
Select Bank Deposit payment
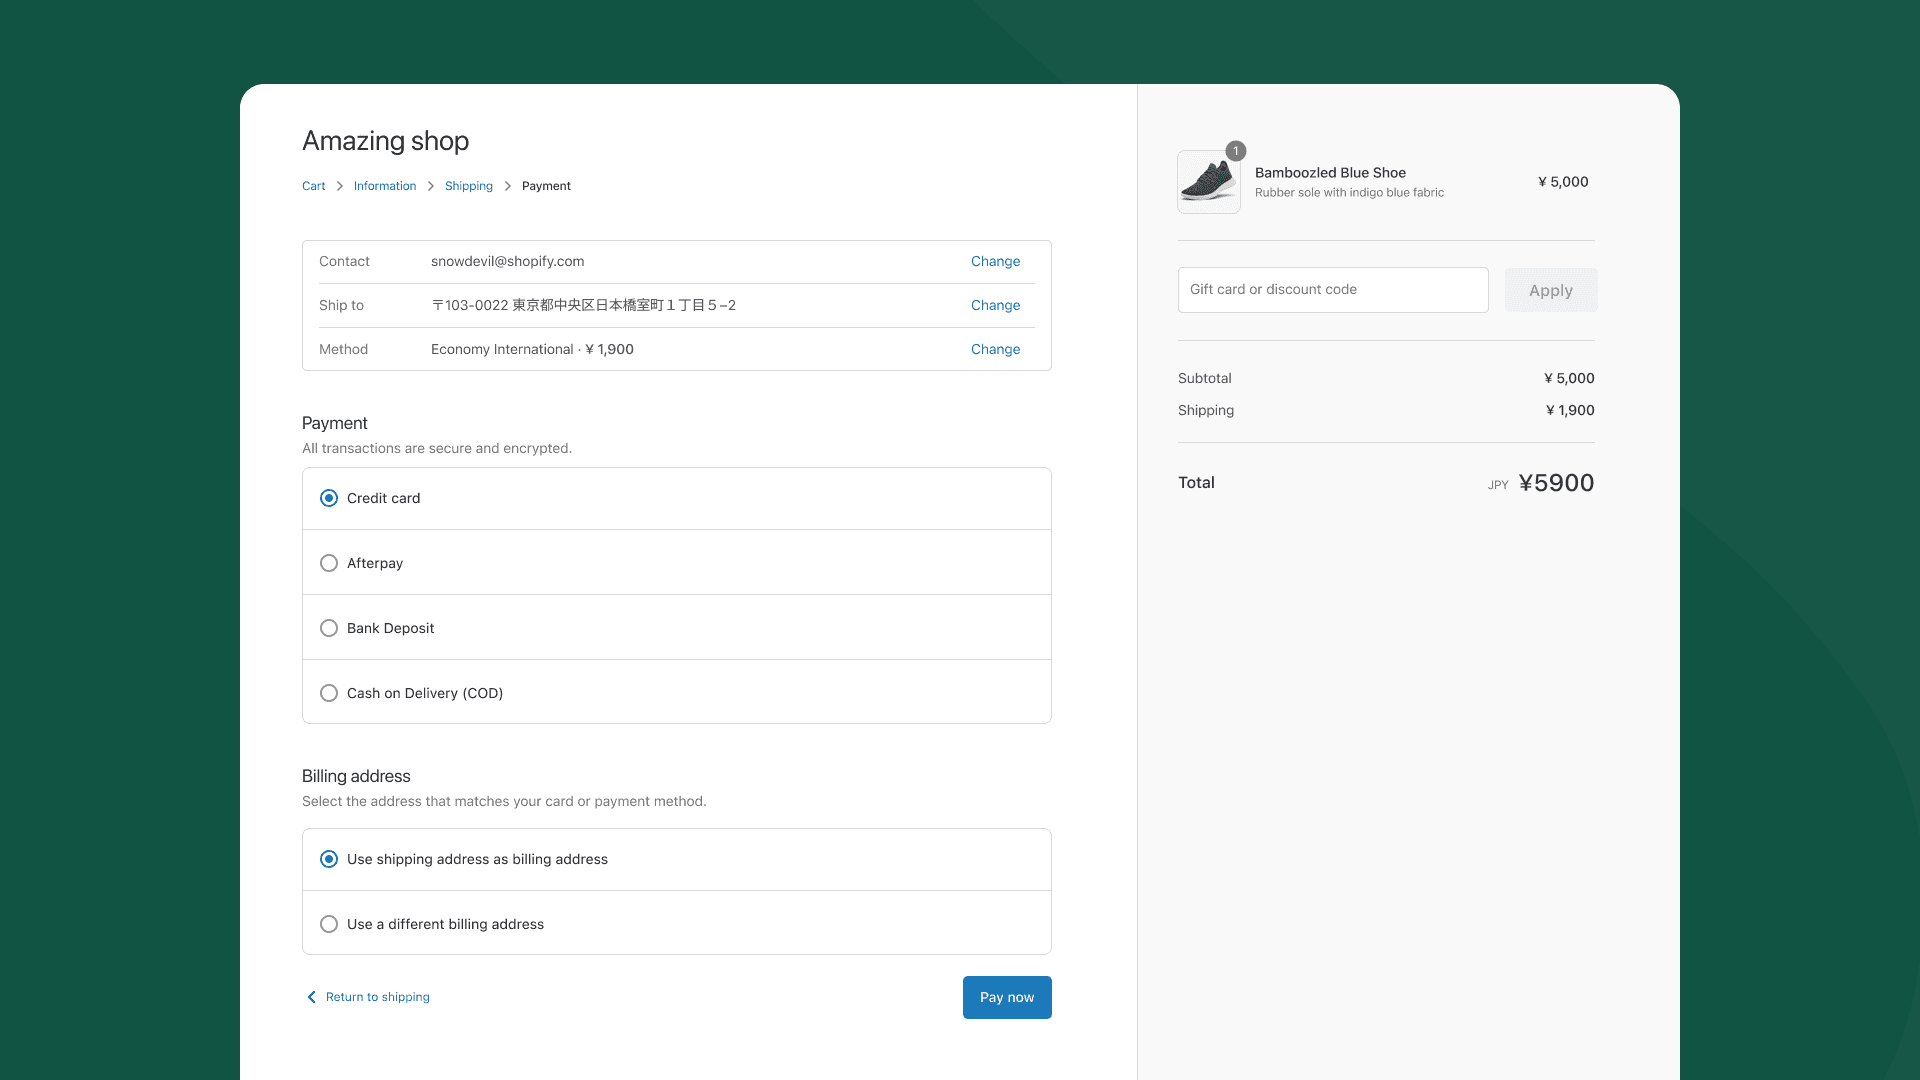point(329,628)
